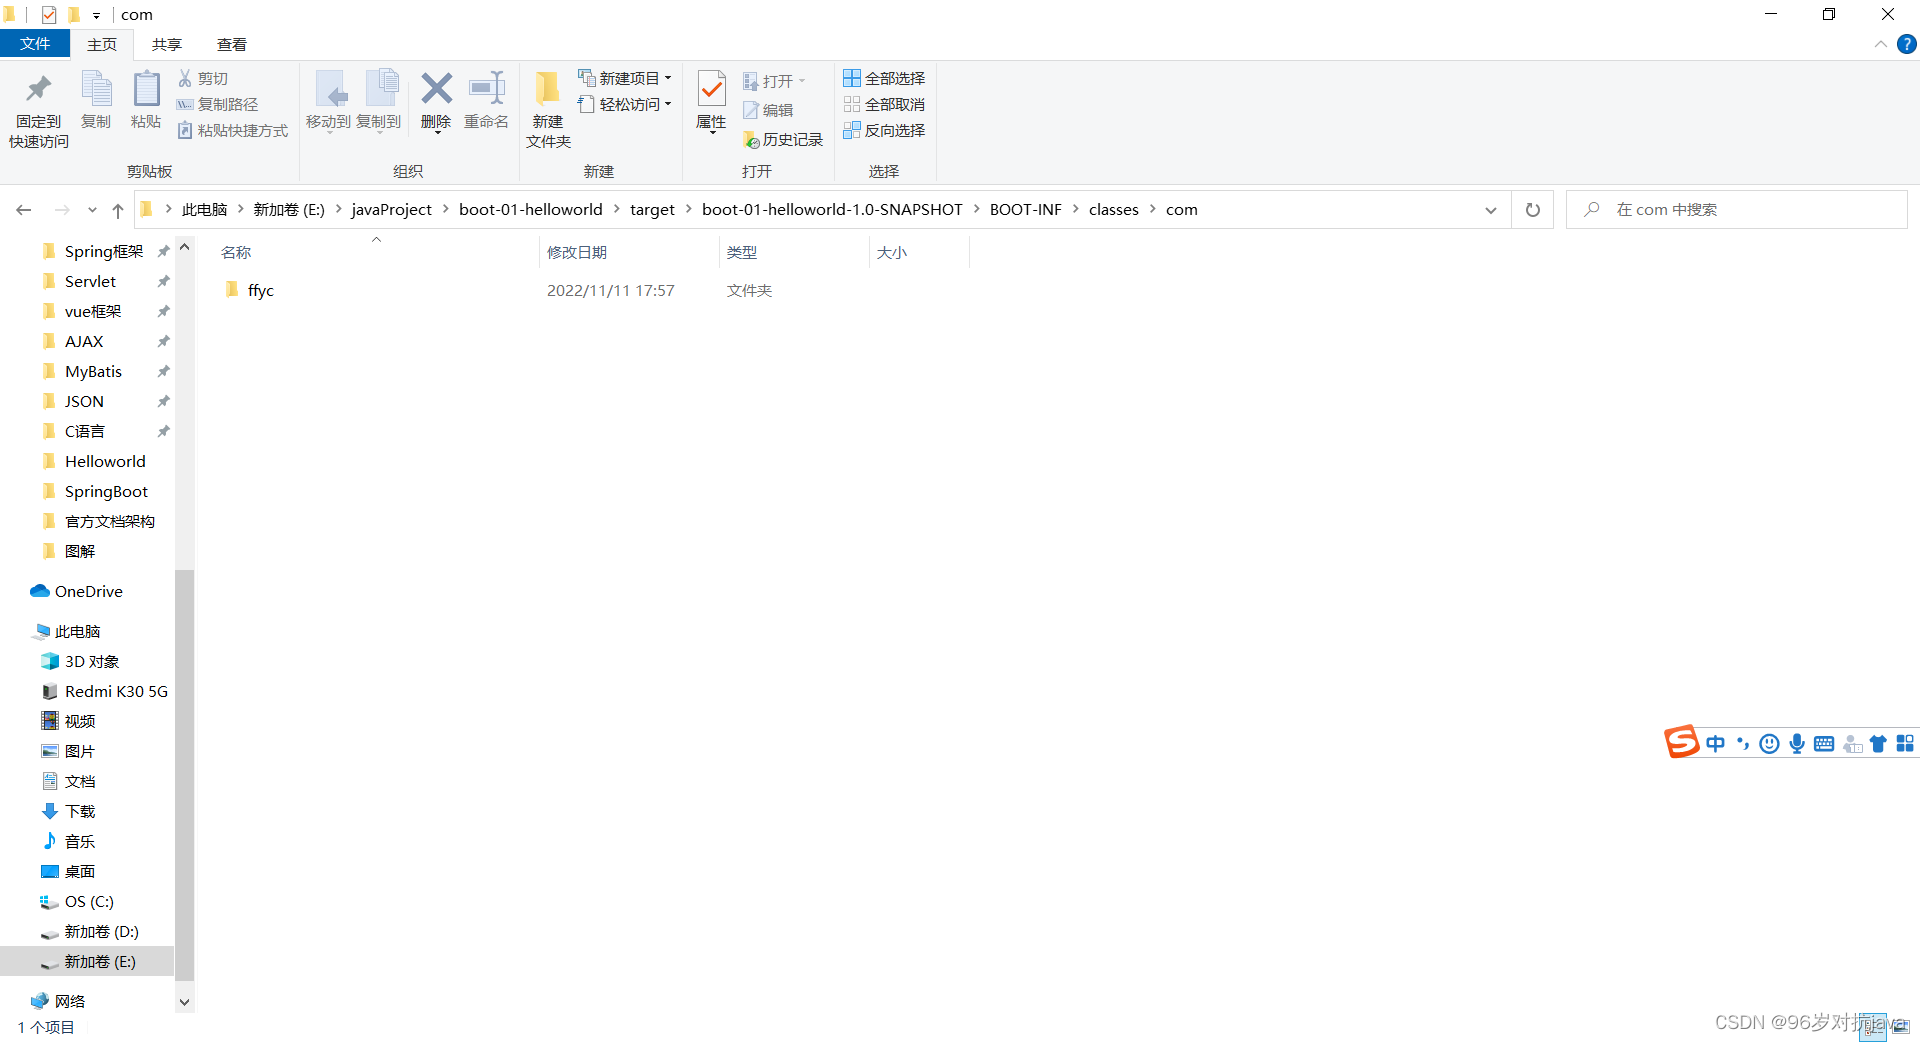Viewport: 1920px width, 1042px height.
Task: Click BOOT-INF breadcrumb segment
Action: coord(1026,210)
